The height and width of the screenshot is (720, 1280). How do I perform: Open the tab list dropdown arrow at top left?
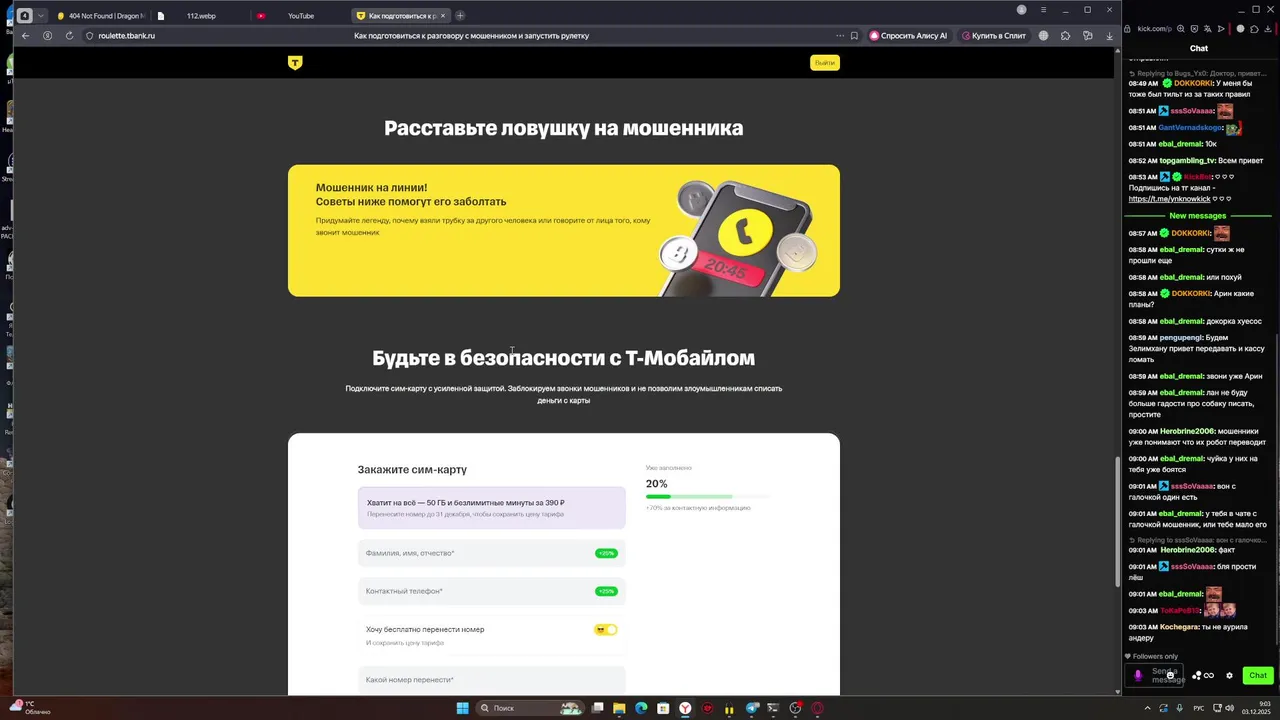40,16
